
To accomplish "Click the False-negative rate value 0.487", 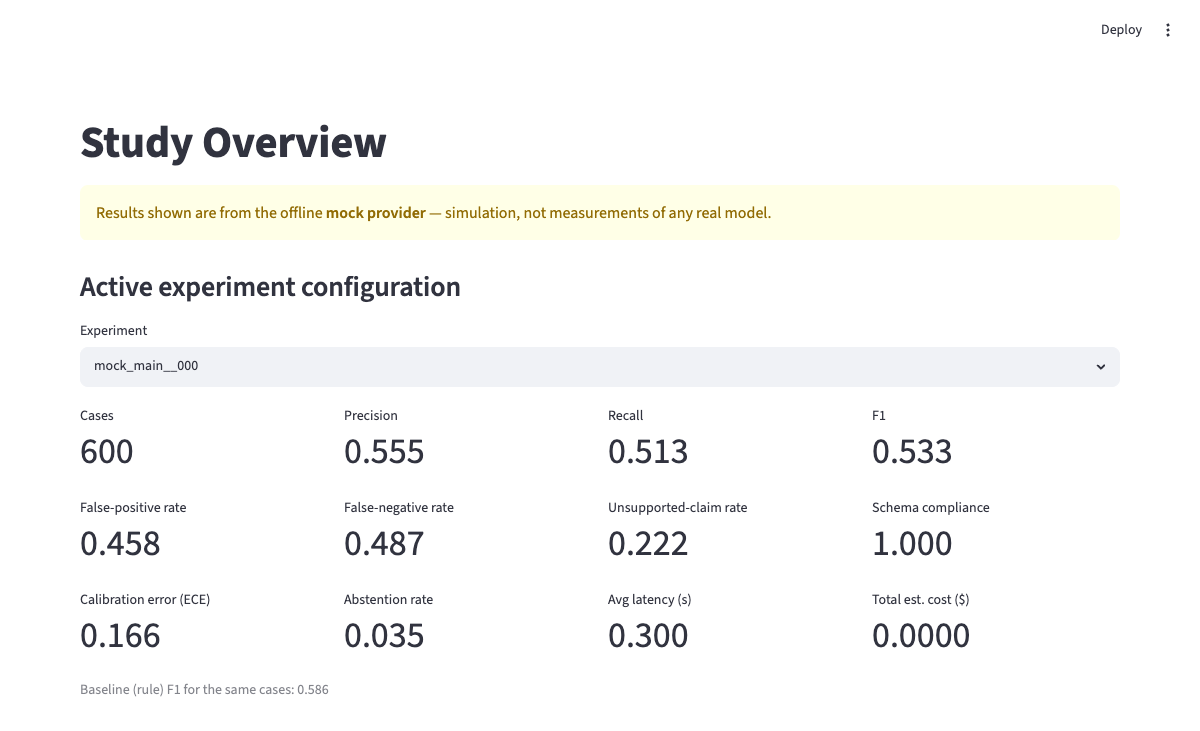I will pos(384,544).
